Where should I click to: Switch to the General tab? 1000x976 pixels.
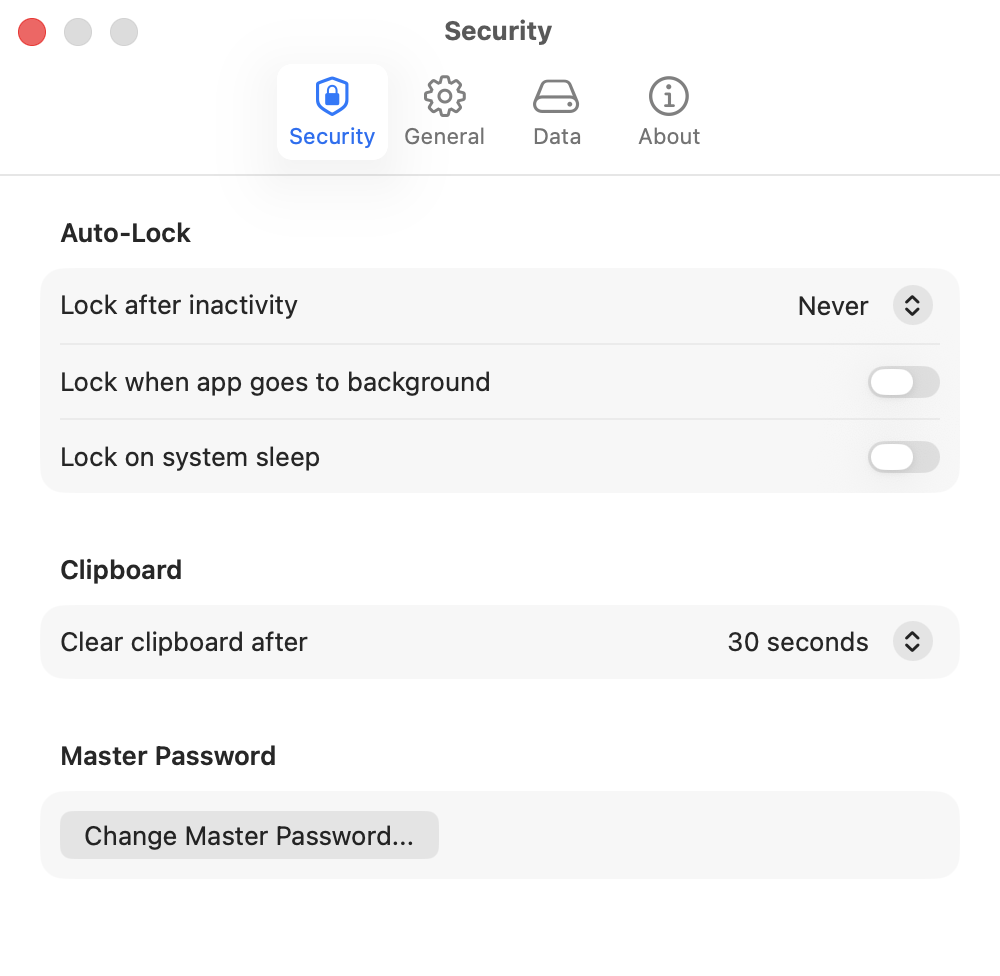[x=444, y=113]
